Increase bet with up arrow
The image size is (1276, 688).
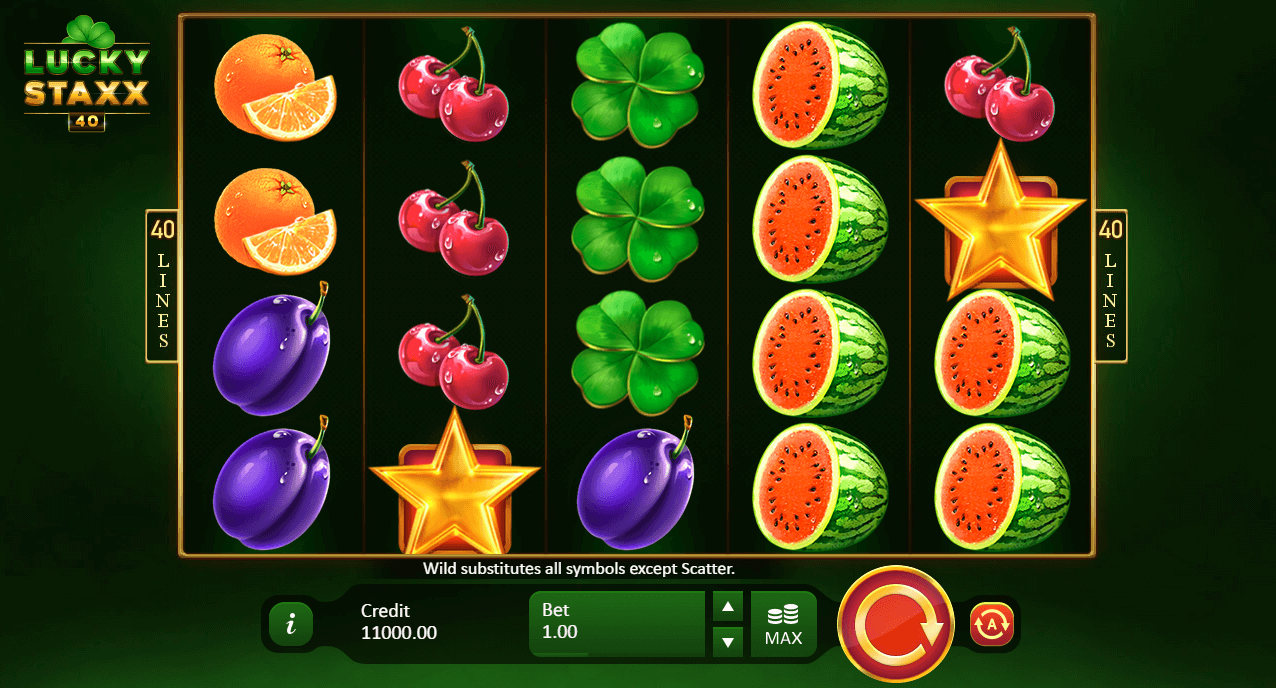click(728, 607)
